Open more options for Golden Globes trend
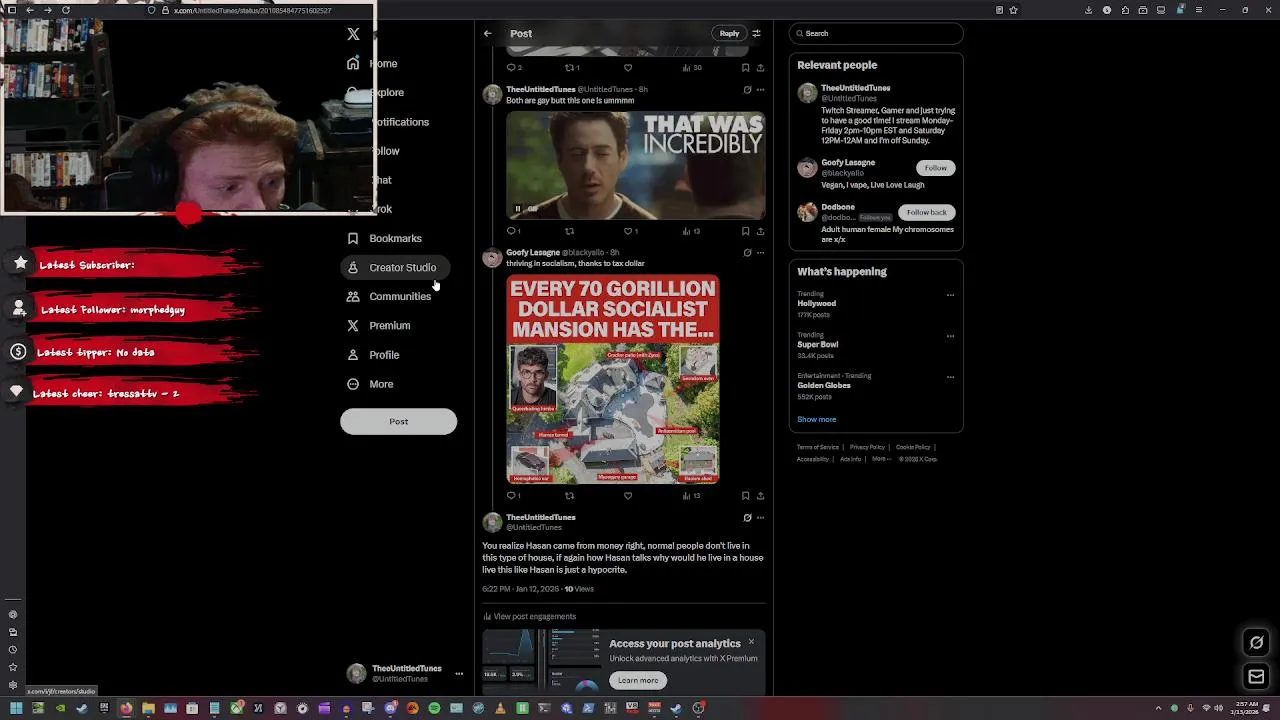Image resolution: width=1280 pixels, height=720 pixels. [x=950, y=377]
